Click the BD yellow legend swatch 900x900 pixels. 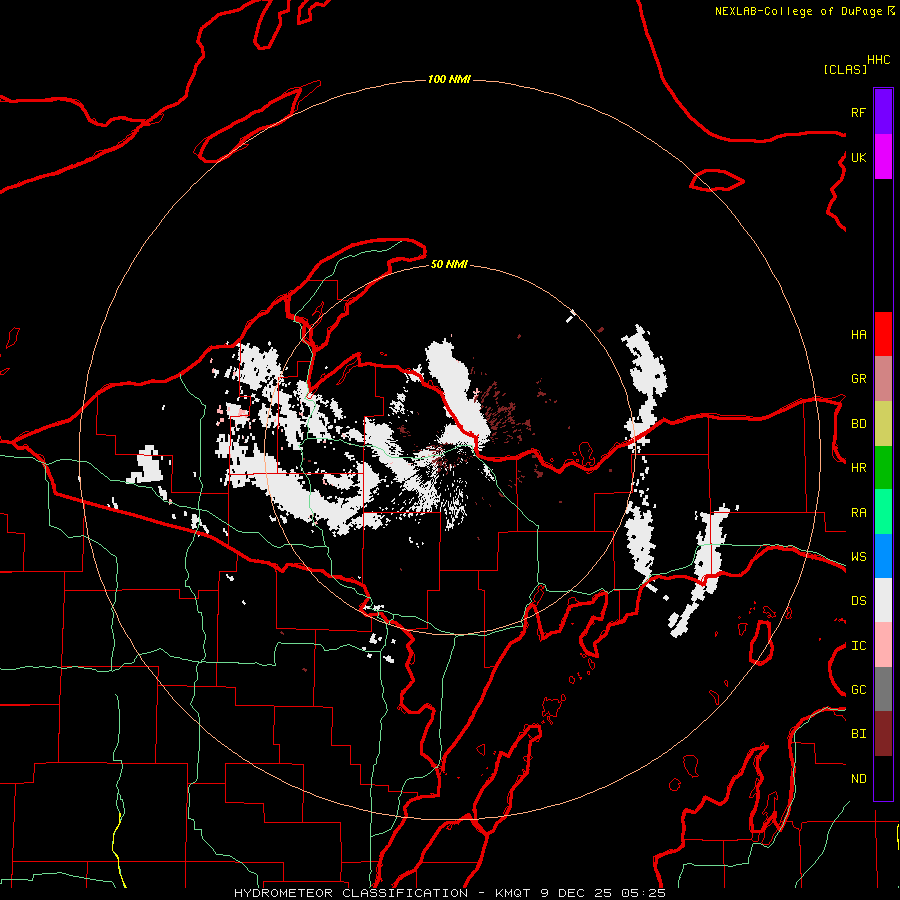tap(883, 424)
